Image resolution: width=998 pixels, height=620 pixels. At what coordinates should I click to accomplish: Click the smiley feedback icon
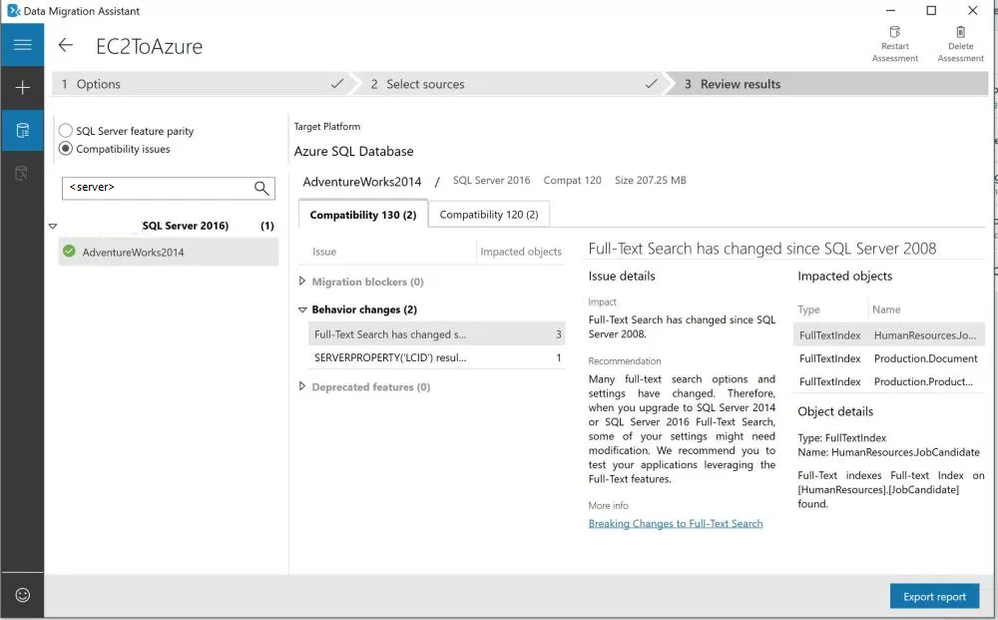[x=22, y=595]
